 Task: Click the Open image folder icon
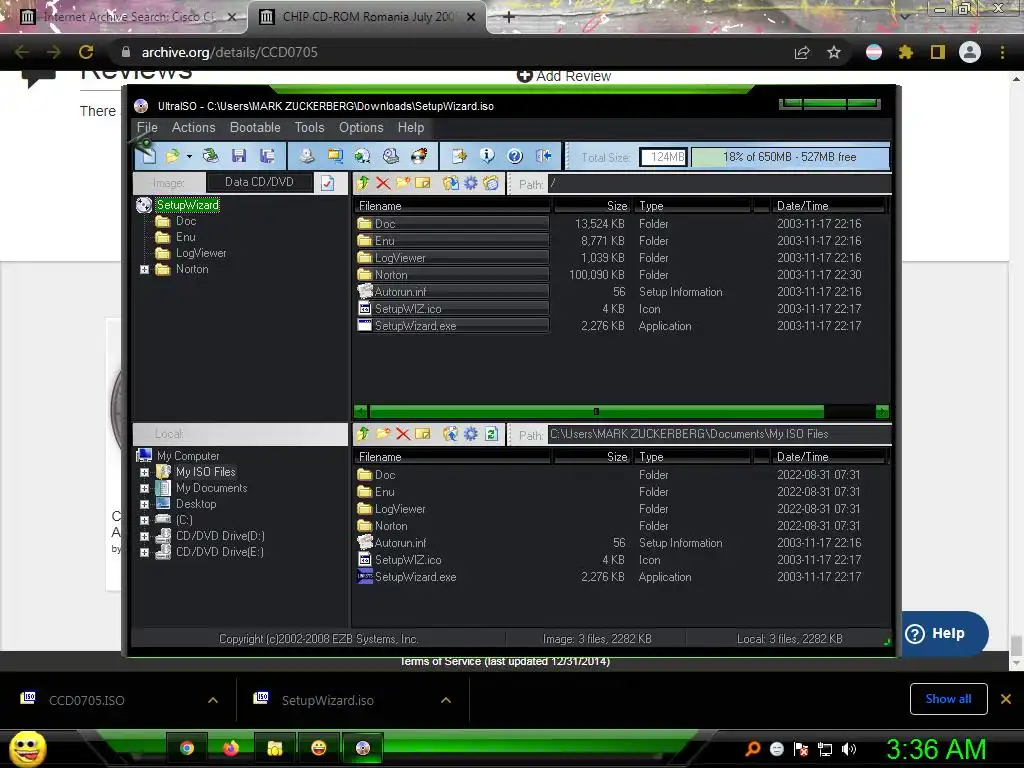pos(173,156)
